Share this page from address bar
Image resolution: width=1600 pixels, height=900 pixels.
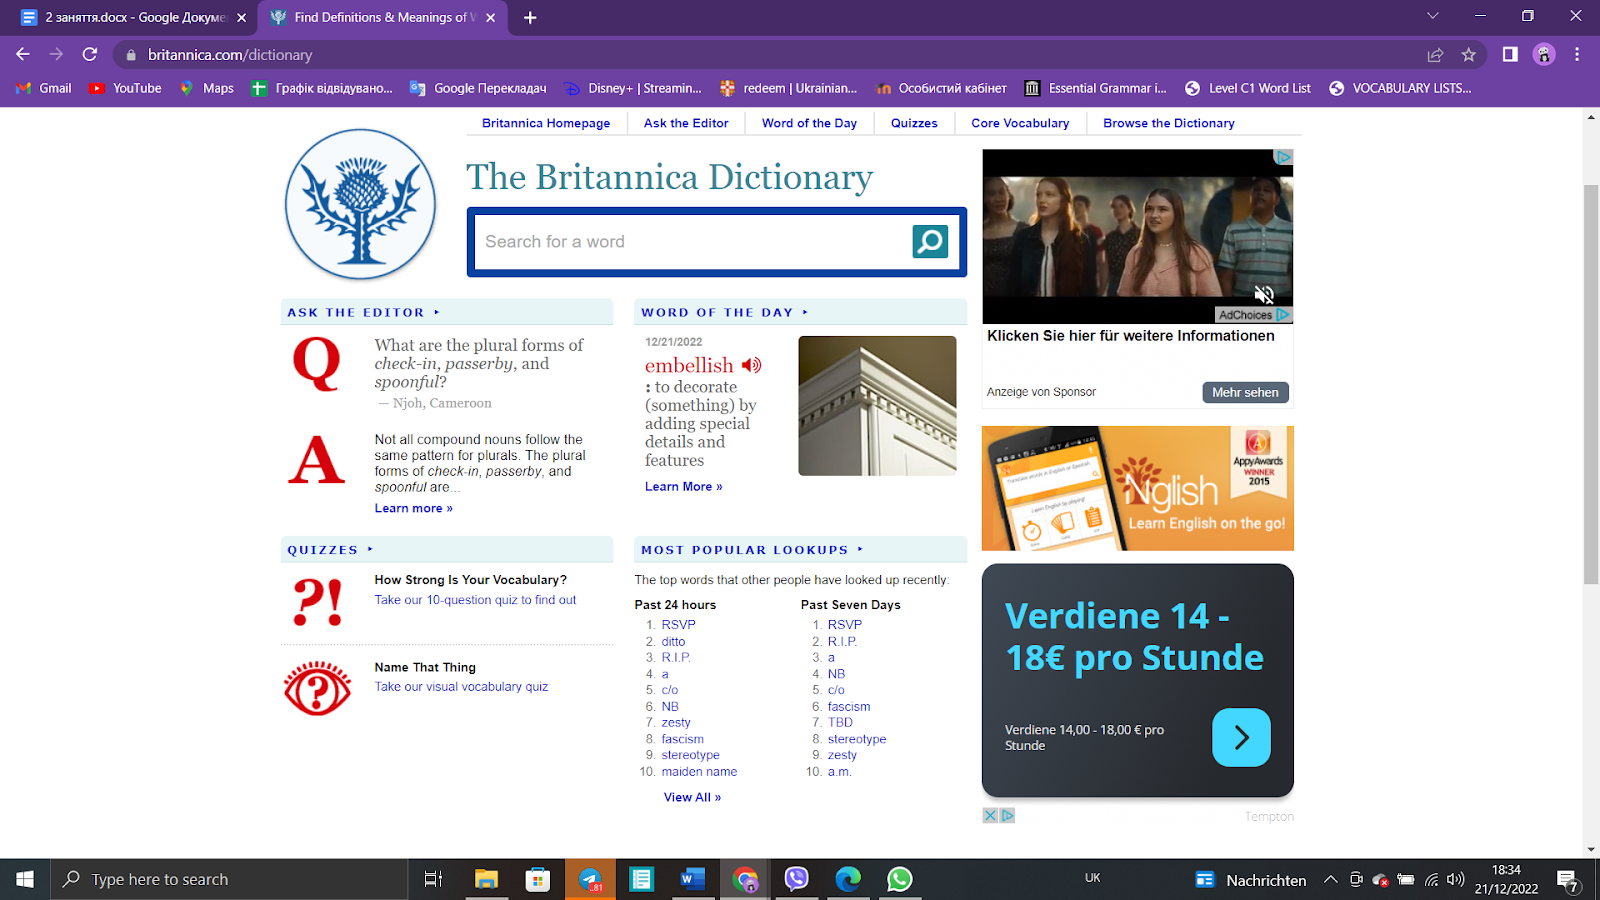1435,55
